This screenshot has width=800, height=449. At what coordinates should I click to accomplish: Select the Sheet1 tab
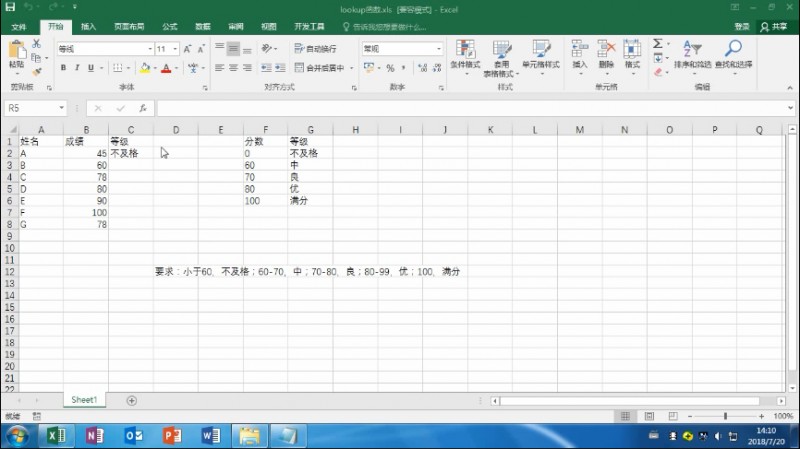tap(84, 400)
